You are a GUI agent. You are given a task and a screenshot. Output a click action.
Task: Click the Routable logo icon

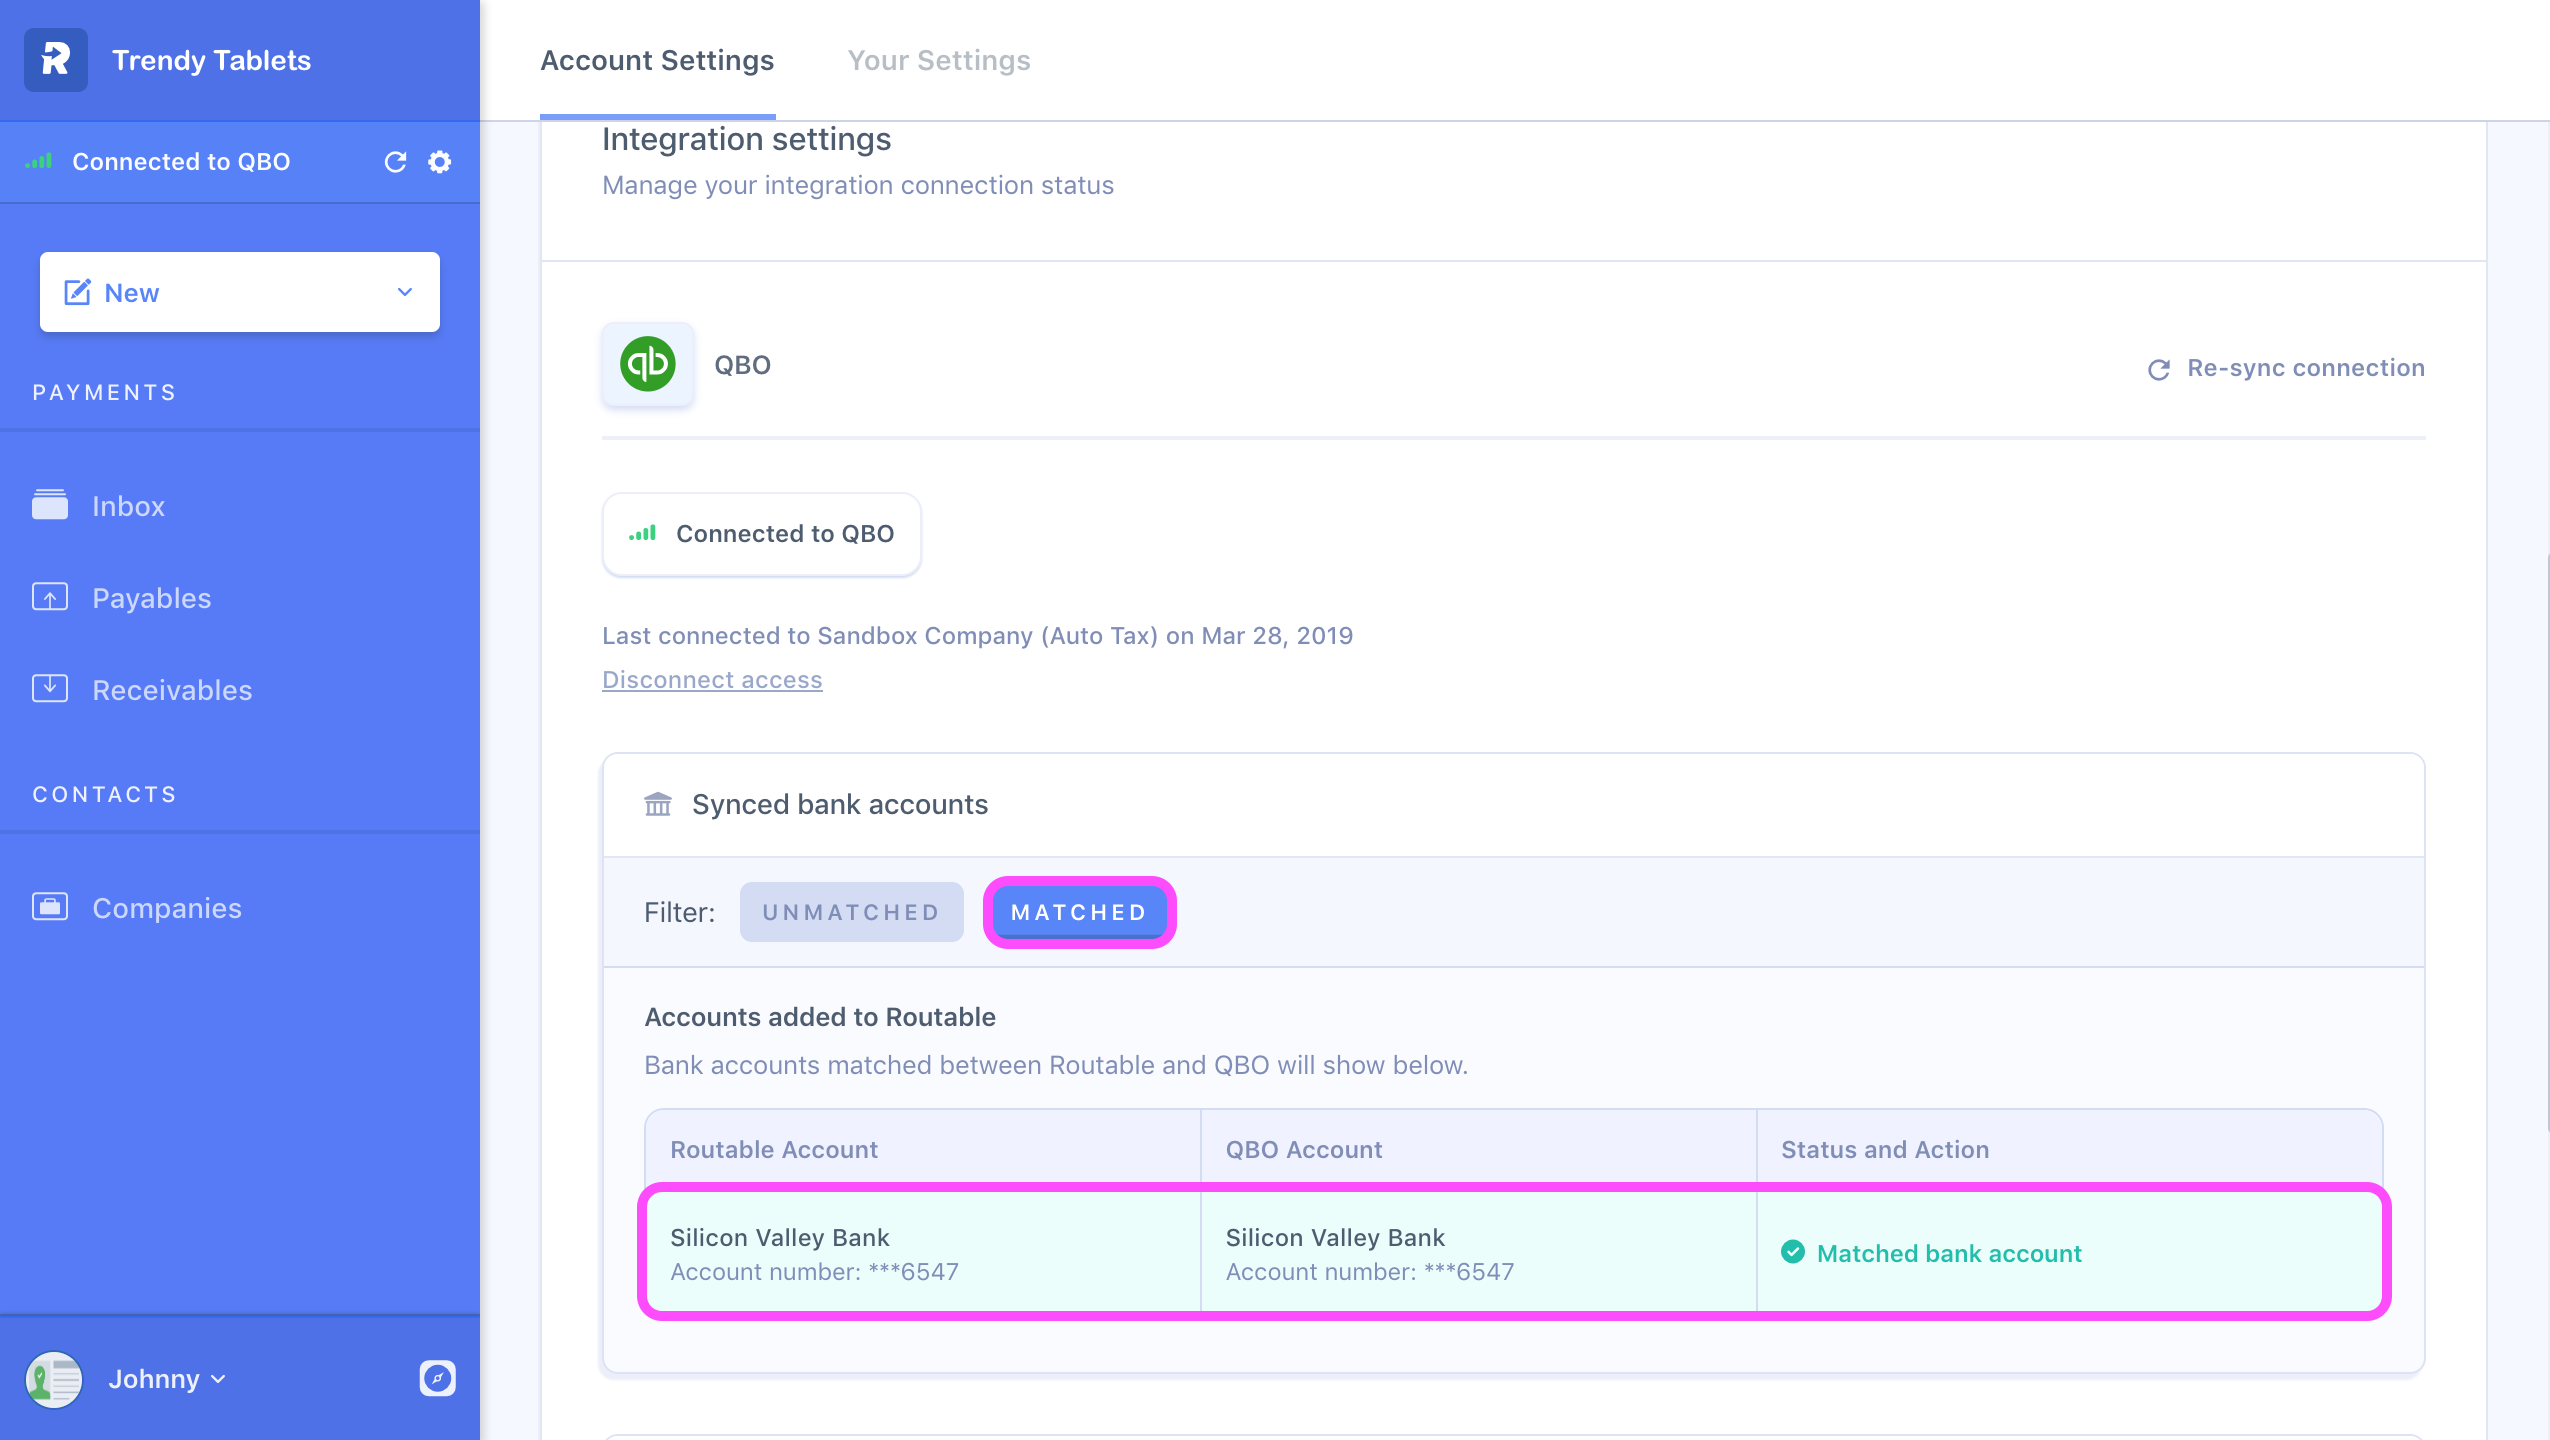click(56, 60)
